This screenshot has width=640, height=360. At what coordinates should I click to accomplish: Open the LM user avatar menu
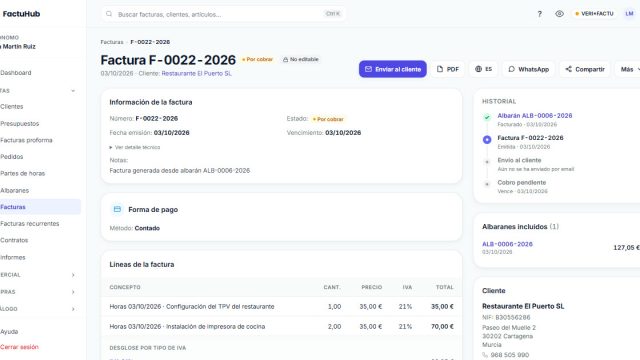click(629, 14)
